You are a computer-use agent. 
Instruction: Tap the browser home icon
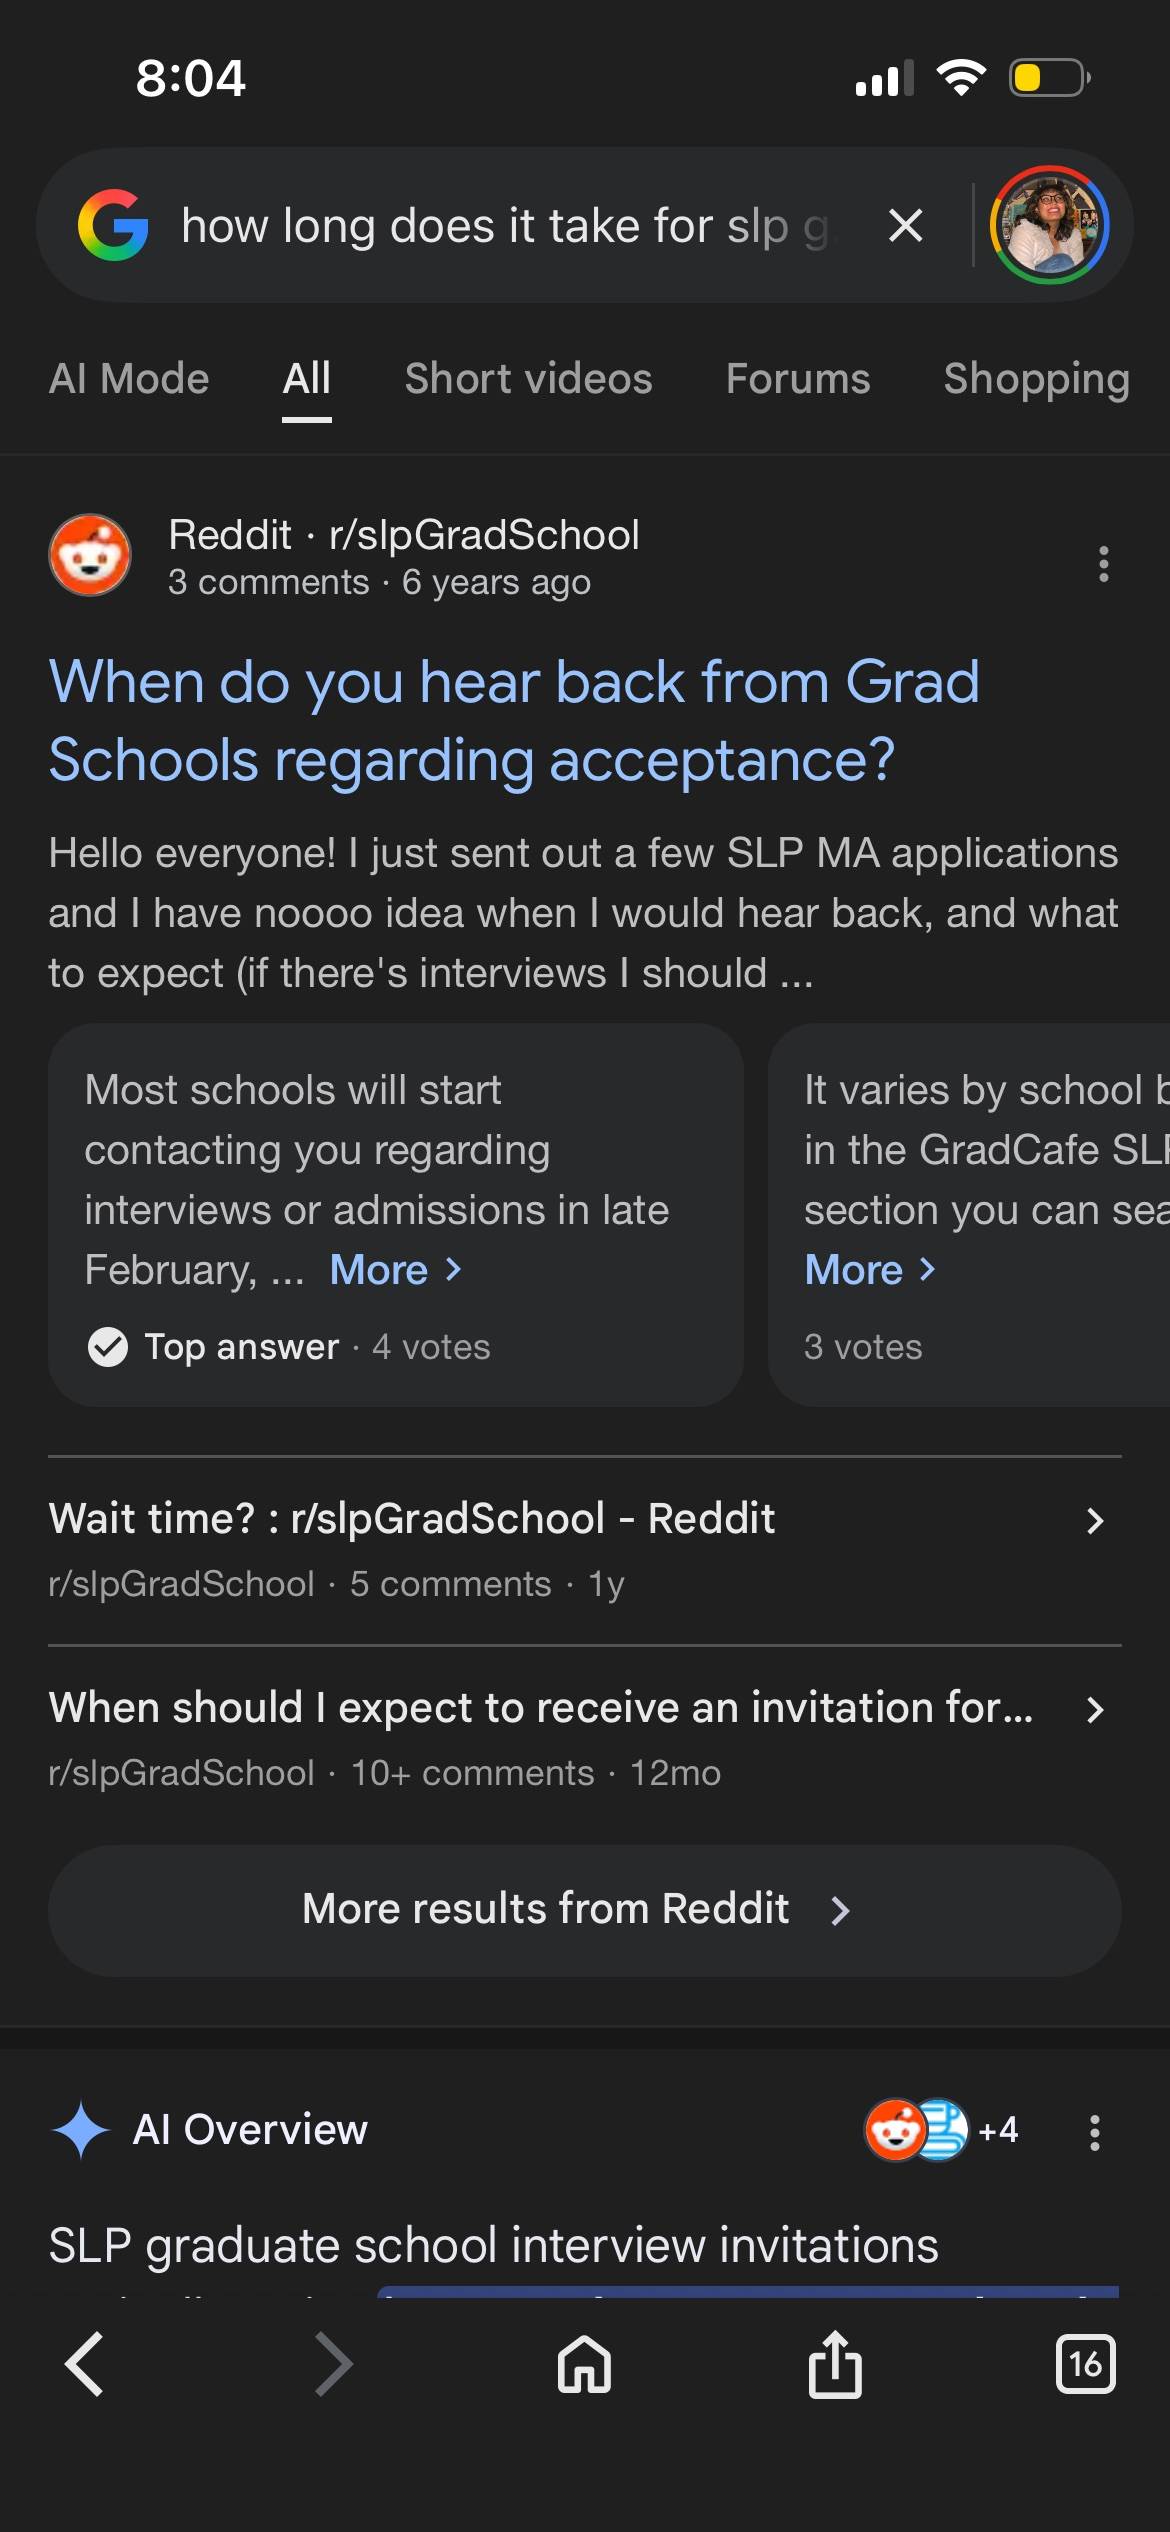[585, 2364]
